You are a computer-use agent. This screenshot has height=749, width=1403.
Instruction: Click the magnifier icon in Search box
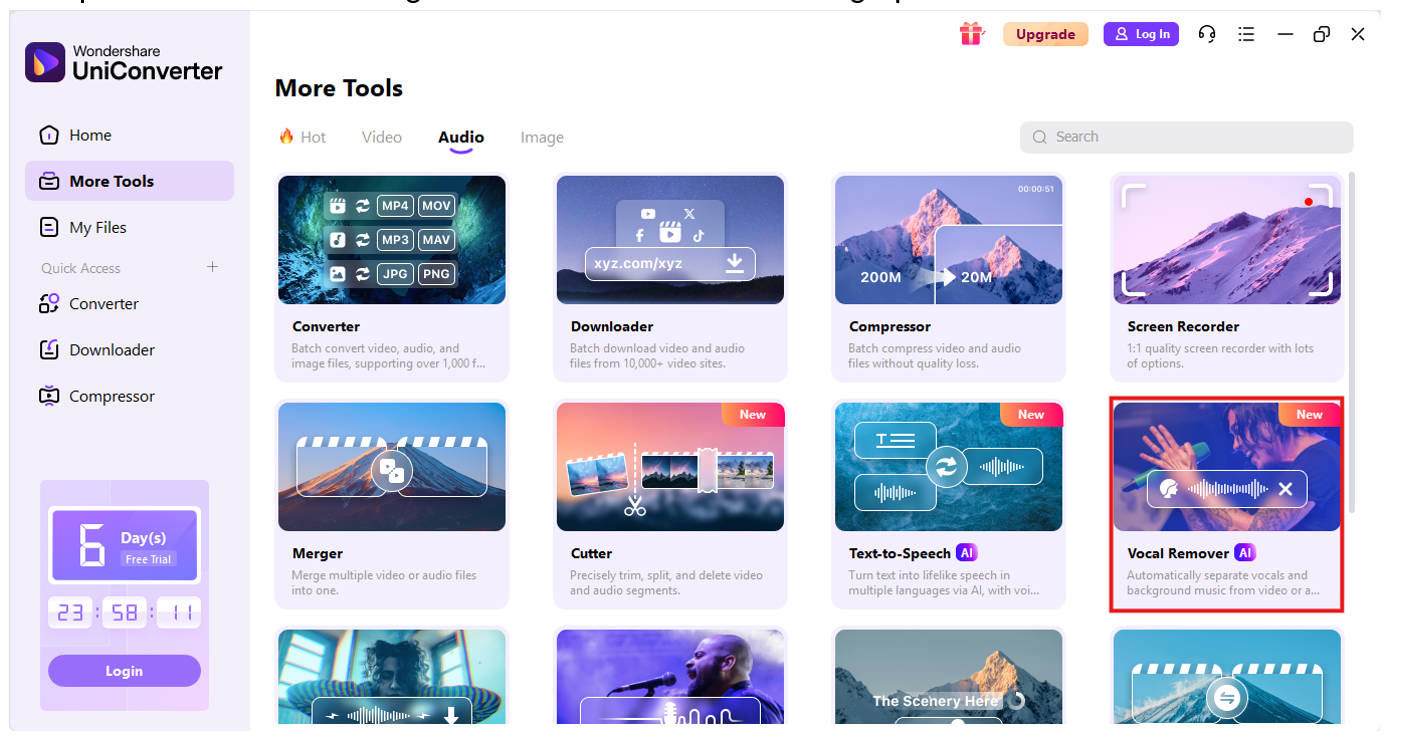1040,137
